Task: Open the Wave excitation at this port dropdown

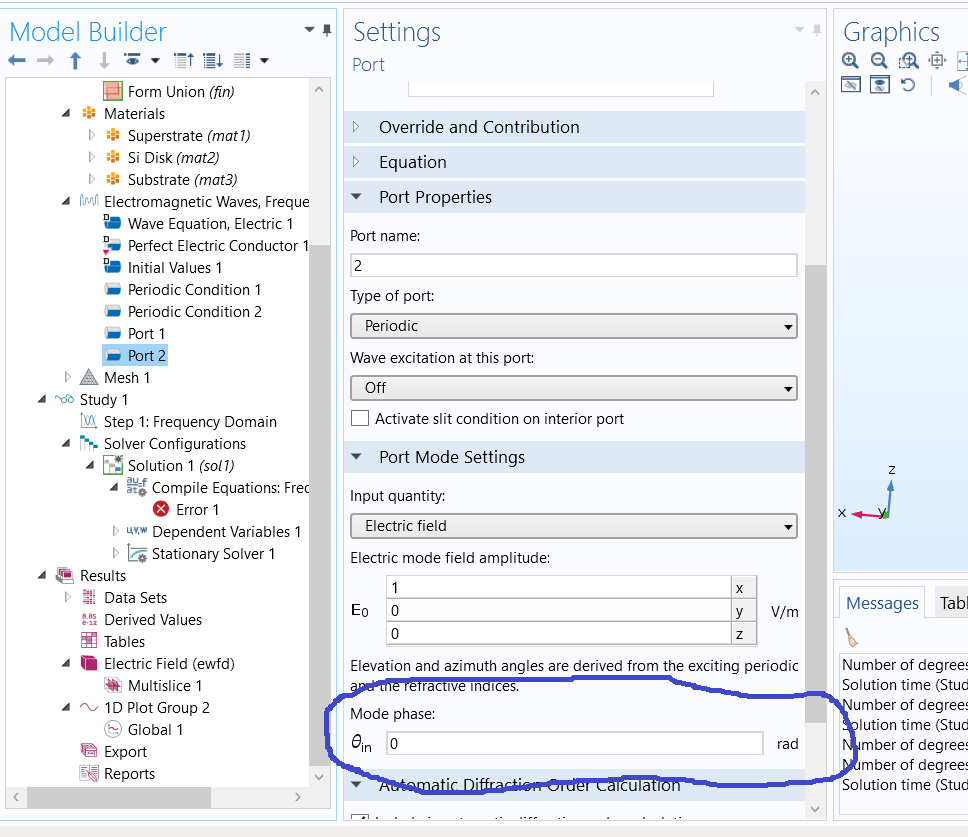Action: (573, 388)
